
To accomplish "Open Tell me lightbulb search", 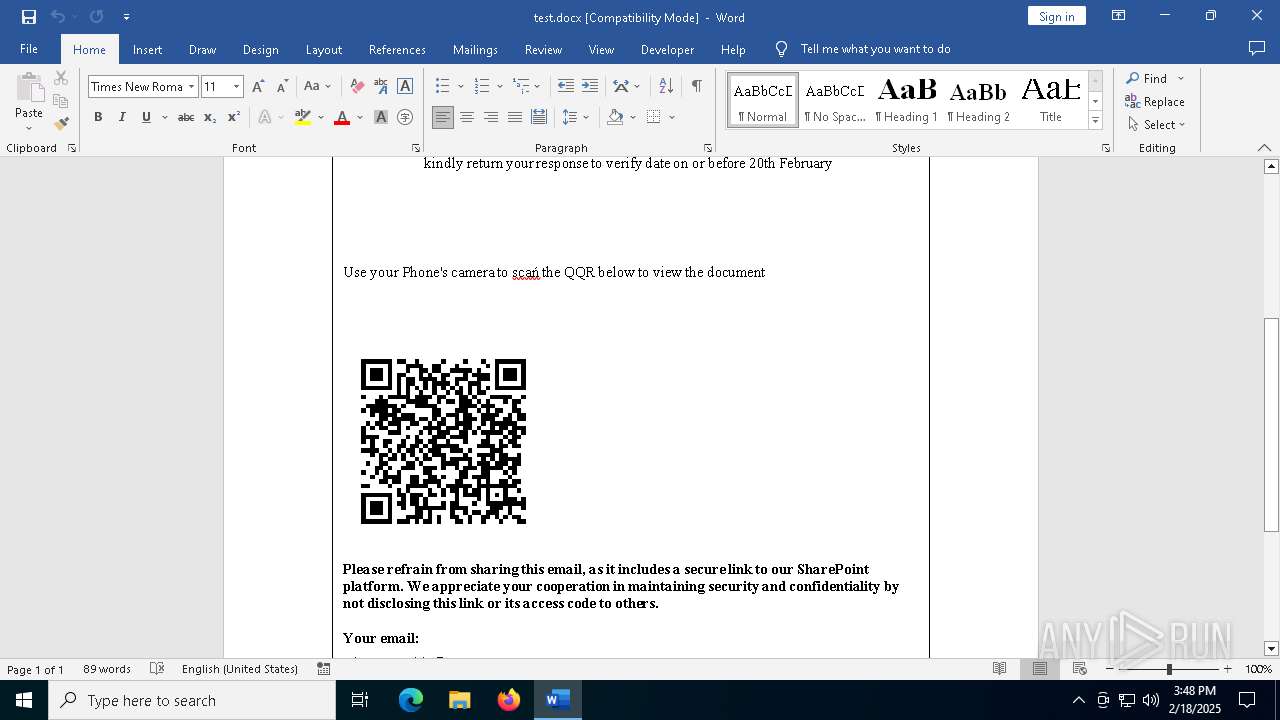I will 782,49.
